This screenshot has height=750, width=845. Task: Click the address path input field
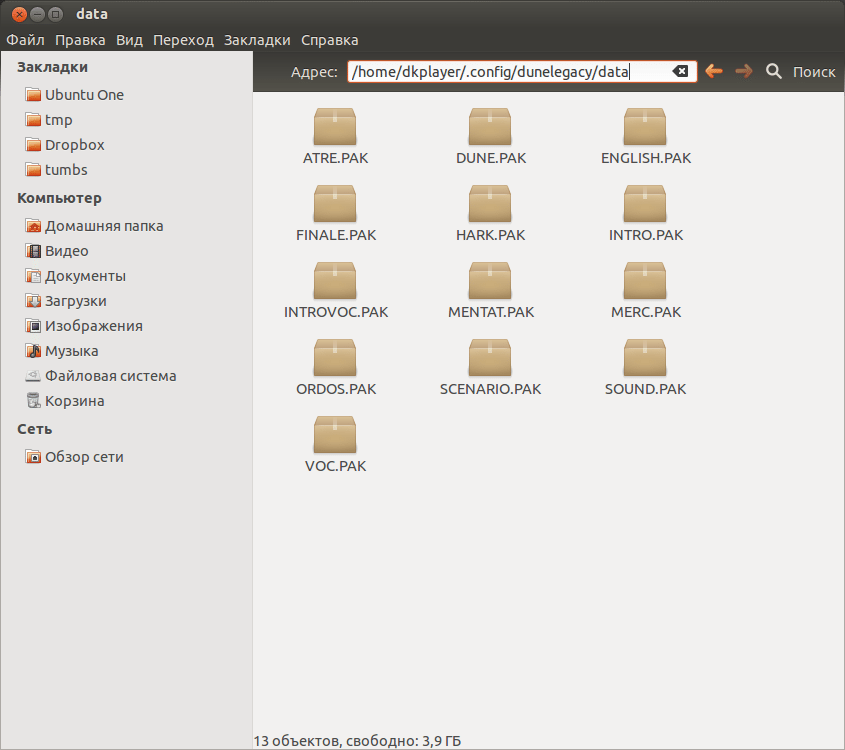(x=522, y=71)
